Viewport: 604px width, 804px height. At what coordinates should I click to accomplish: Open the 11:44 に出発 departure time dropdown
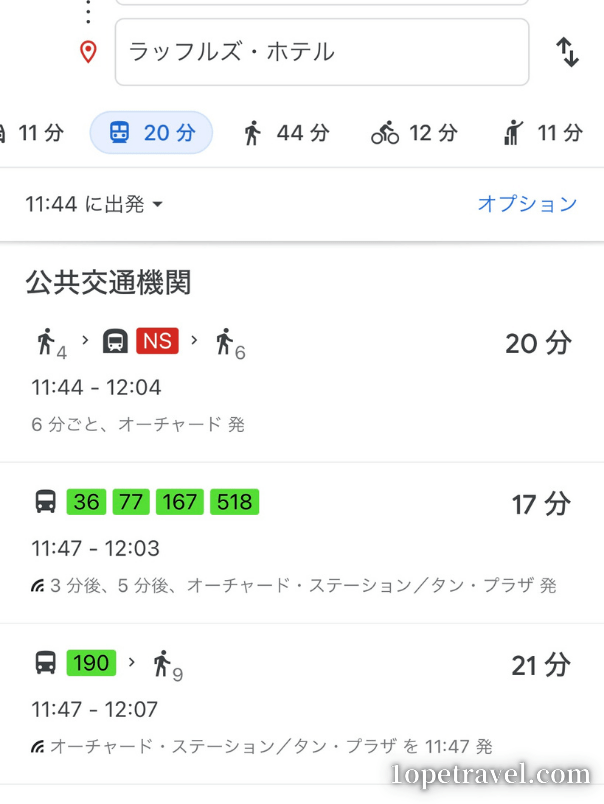point(94,204)
